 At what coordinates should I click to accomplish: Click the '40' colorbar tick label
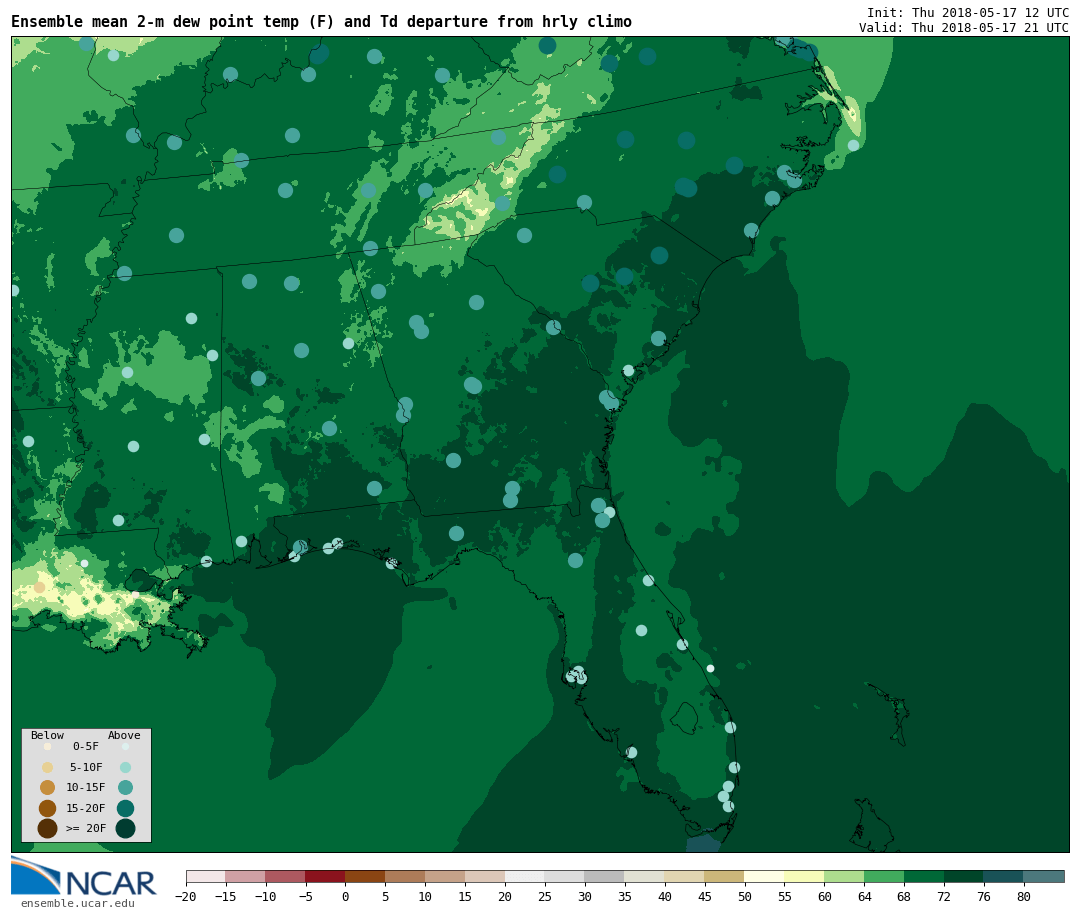[665, 896]
